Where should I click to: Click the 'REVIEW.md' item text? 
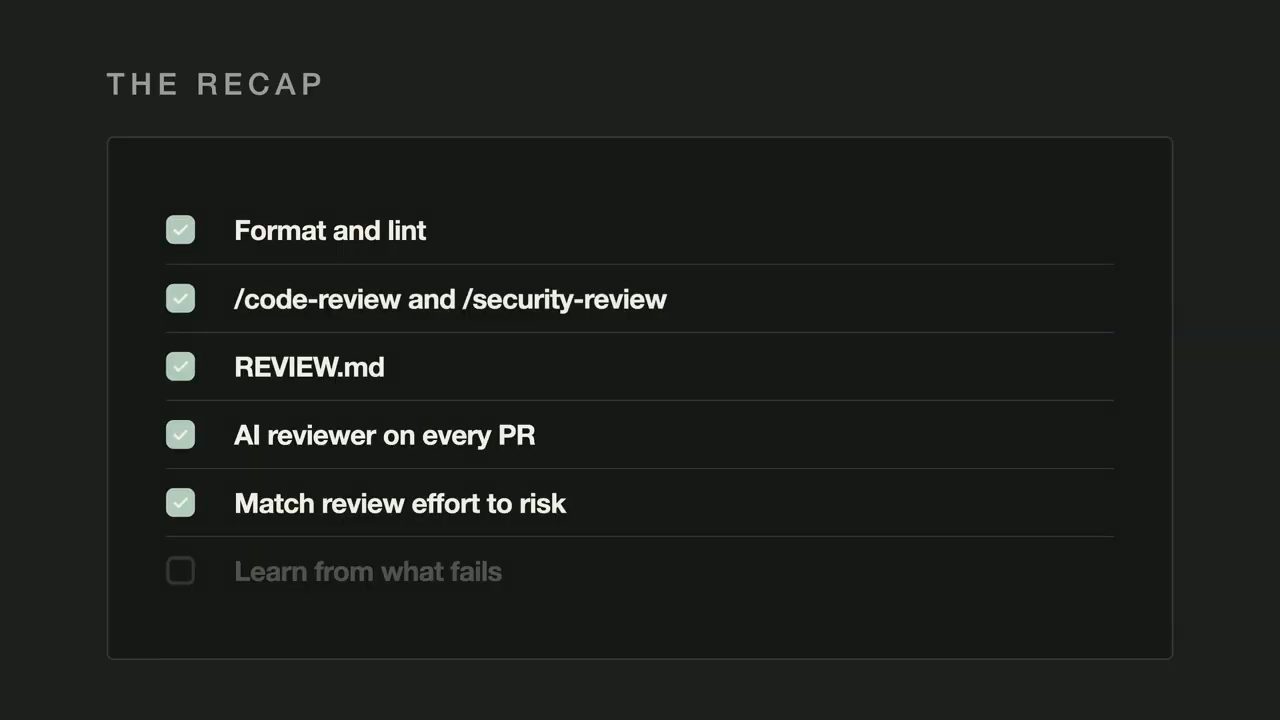309,367
